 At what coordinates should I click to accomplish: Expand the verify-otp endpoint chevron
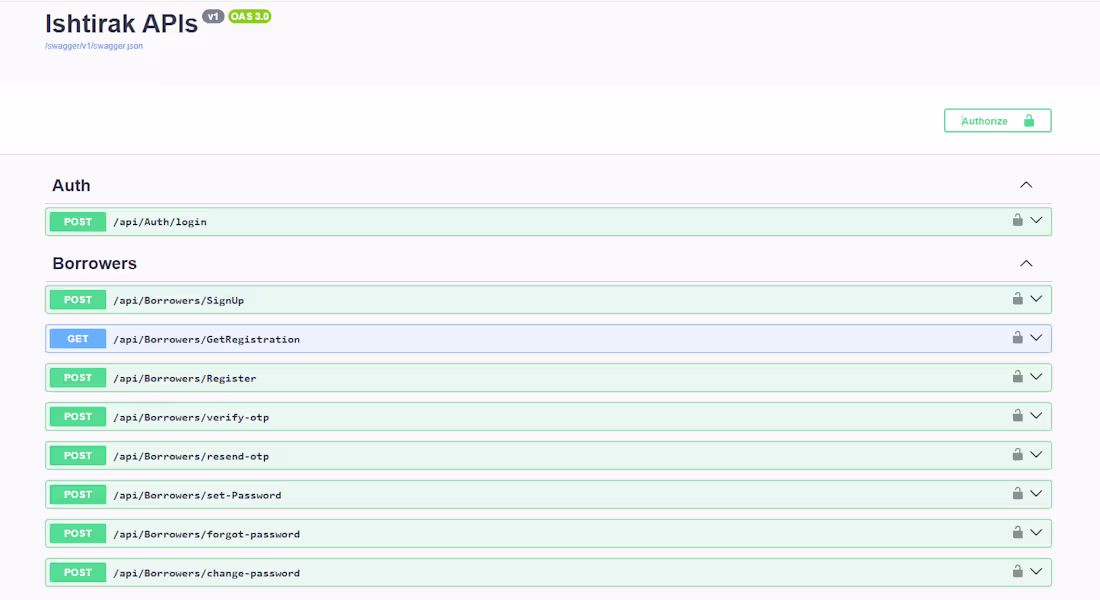(x=1036, y=415)
